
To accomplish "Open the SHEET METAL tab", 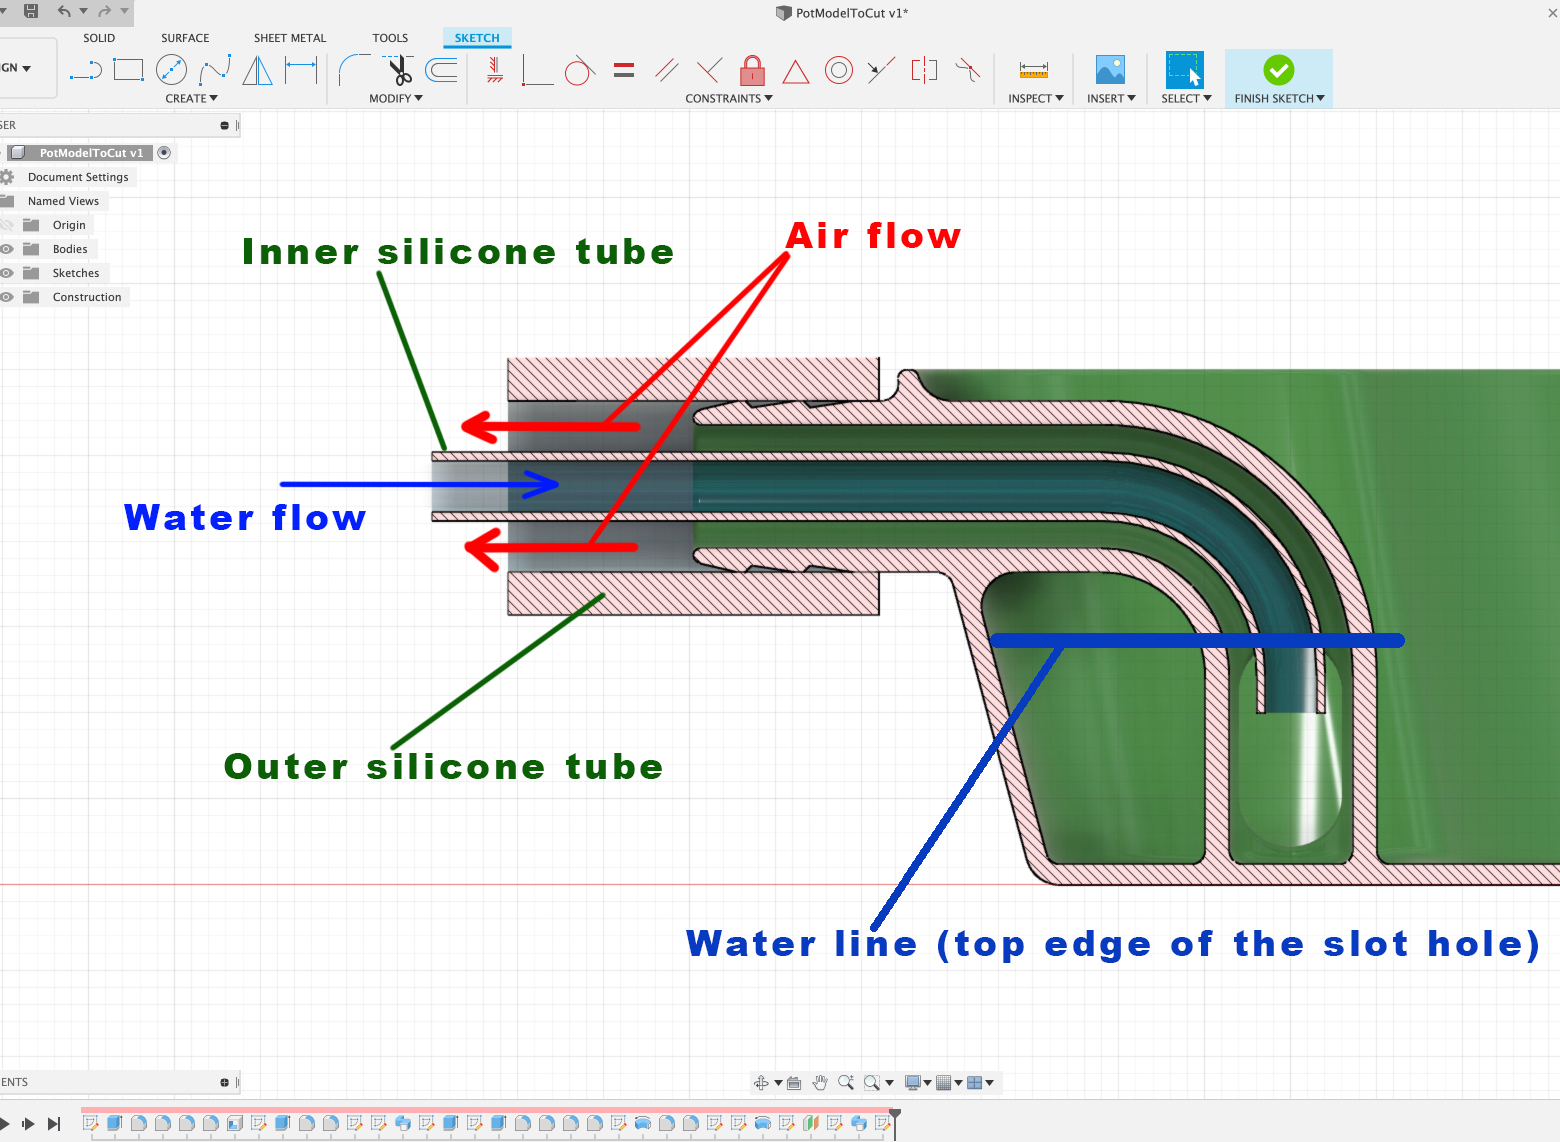I will 289,37.
